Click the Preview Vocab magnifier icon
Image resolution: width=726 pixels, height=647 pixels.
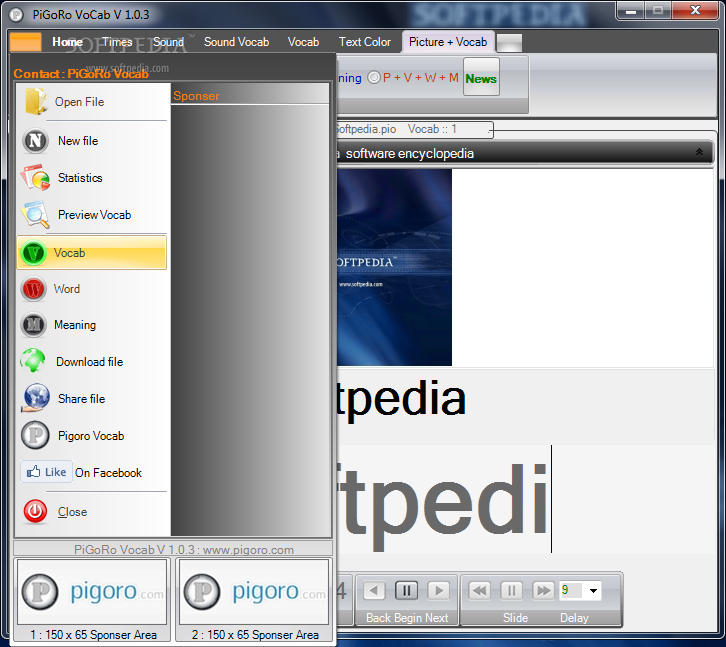pos(35,214)
